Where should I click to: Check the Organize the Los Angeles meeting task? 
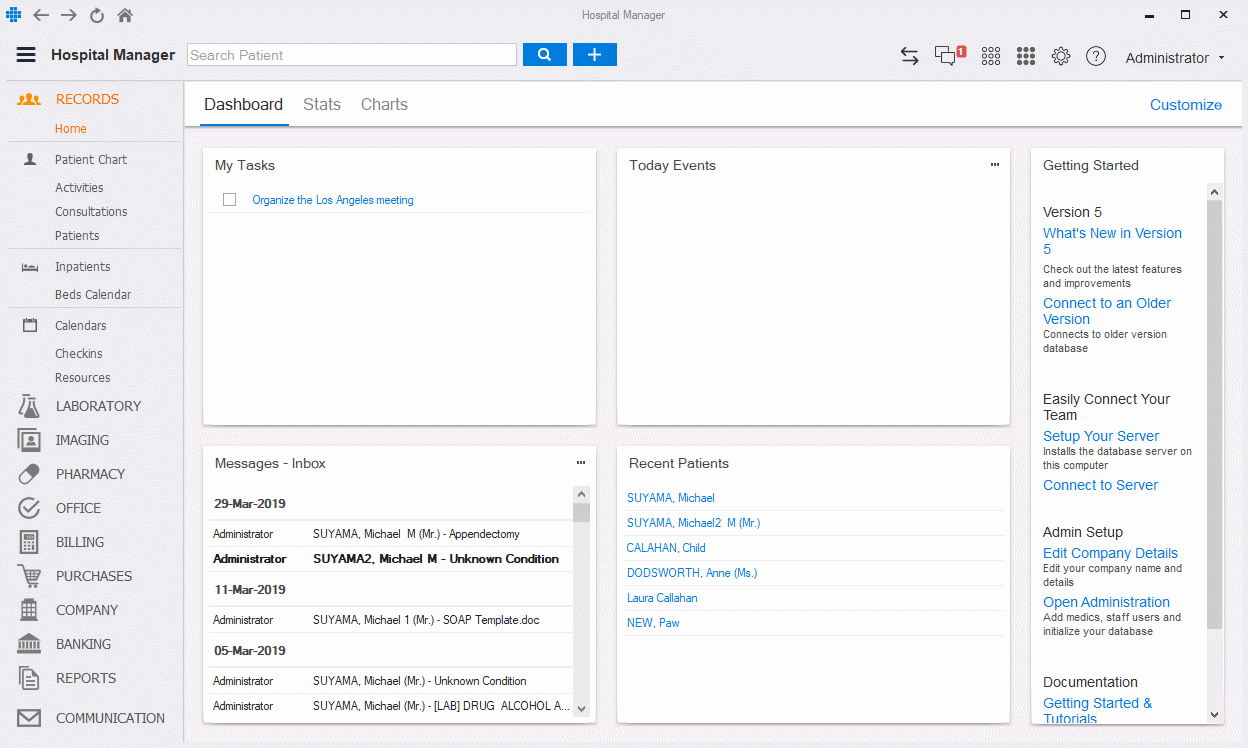[x=230, y=200]
